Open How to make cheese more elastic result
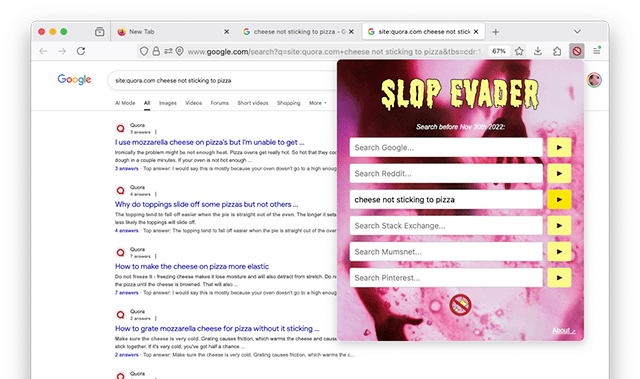 click(192, 266)
